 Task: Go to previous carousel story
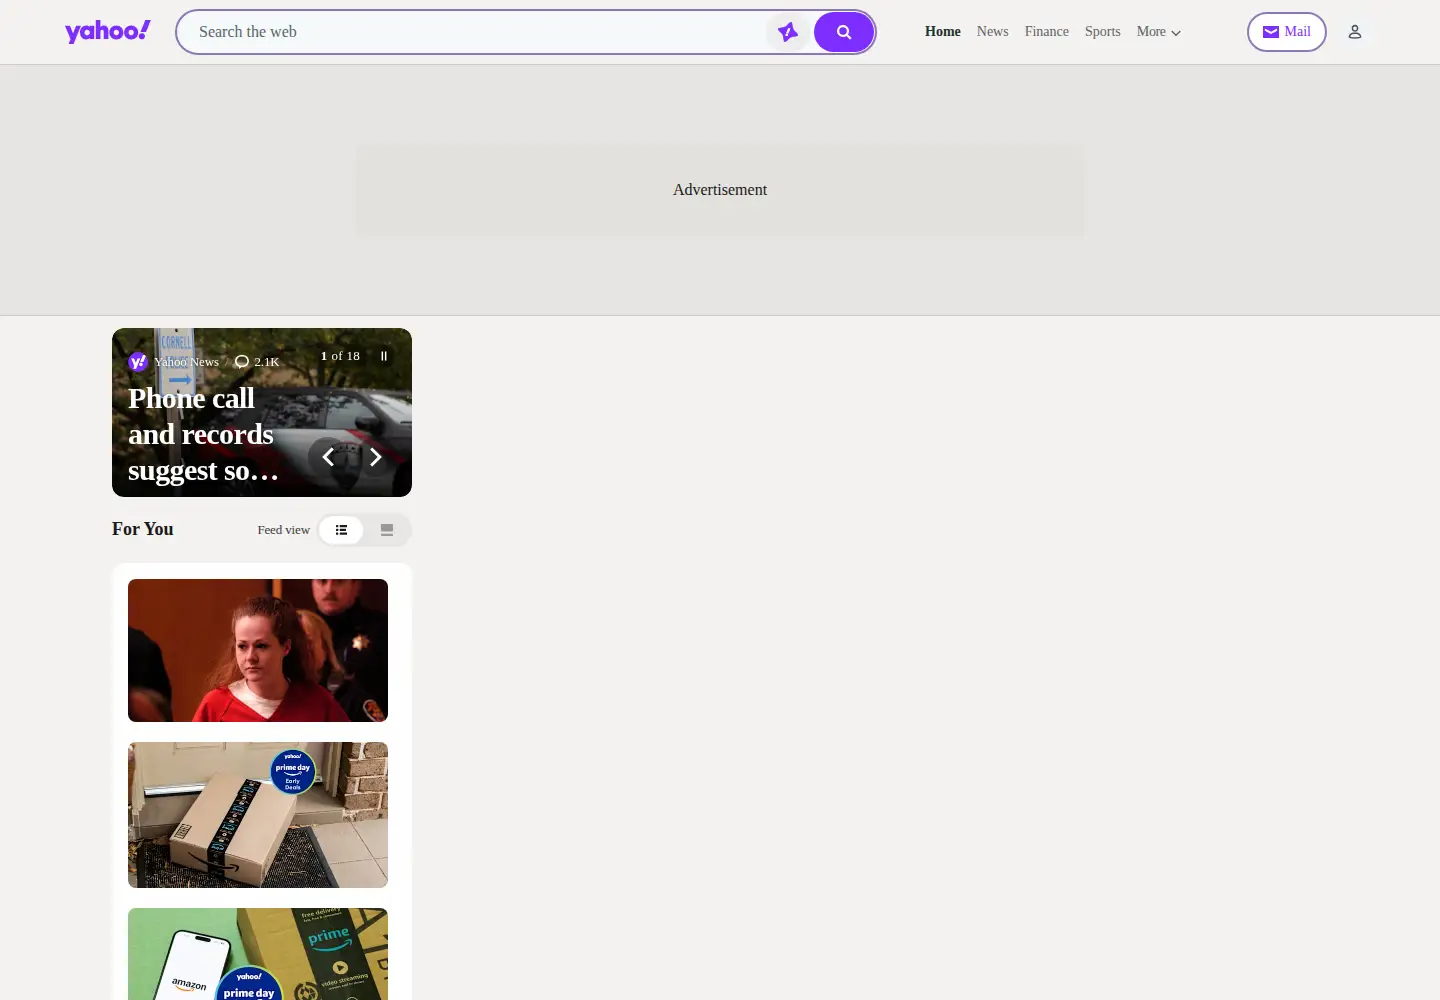(328, 457)
